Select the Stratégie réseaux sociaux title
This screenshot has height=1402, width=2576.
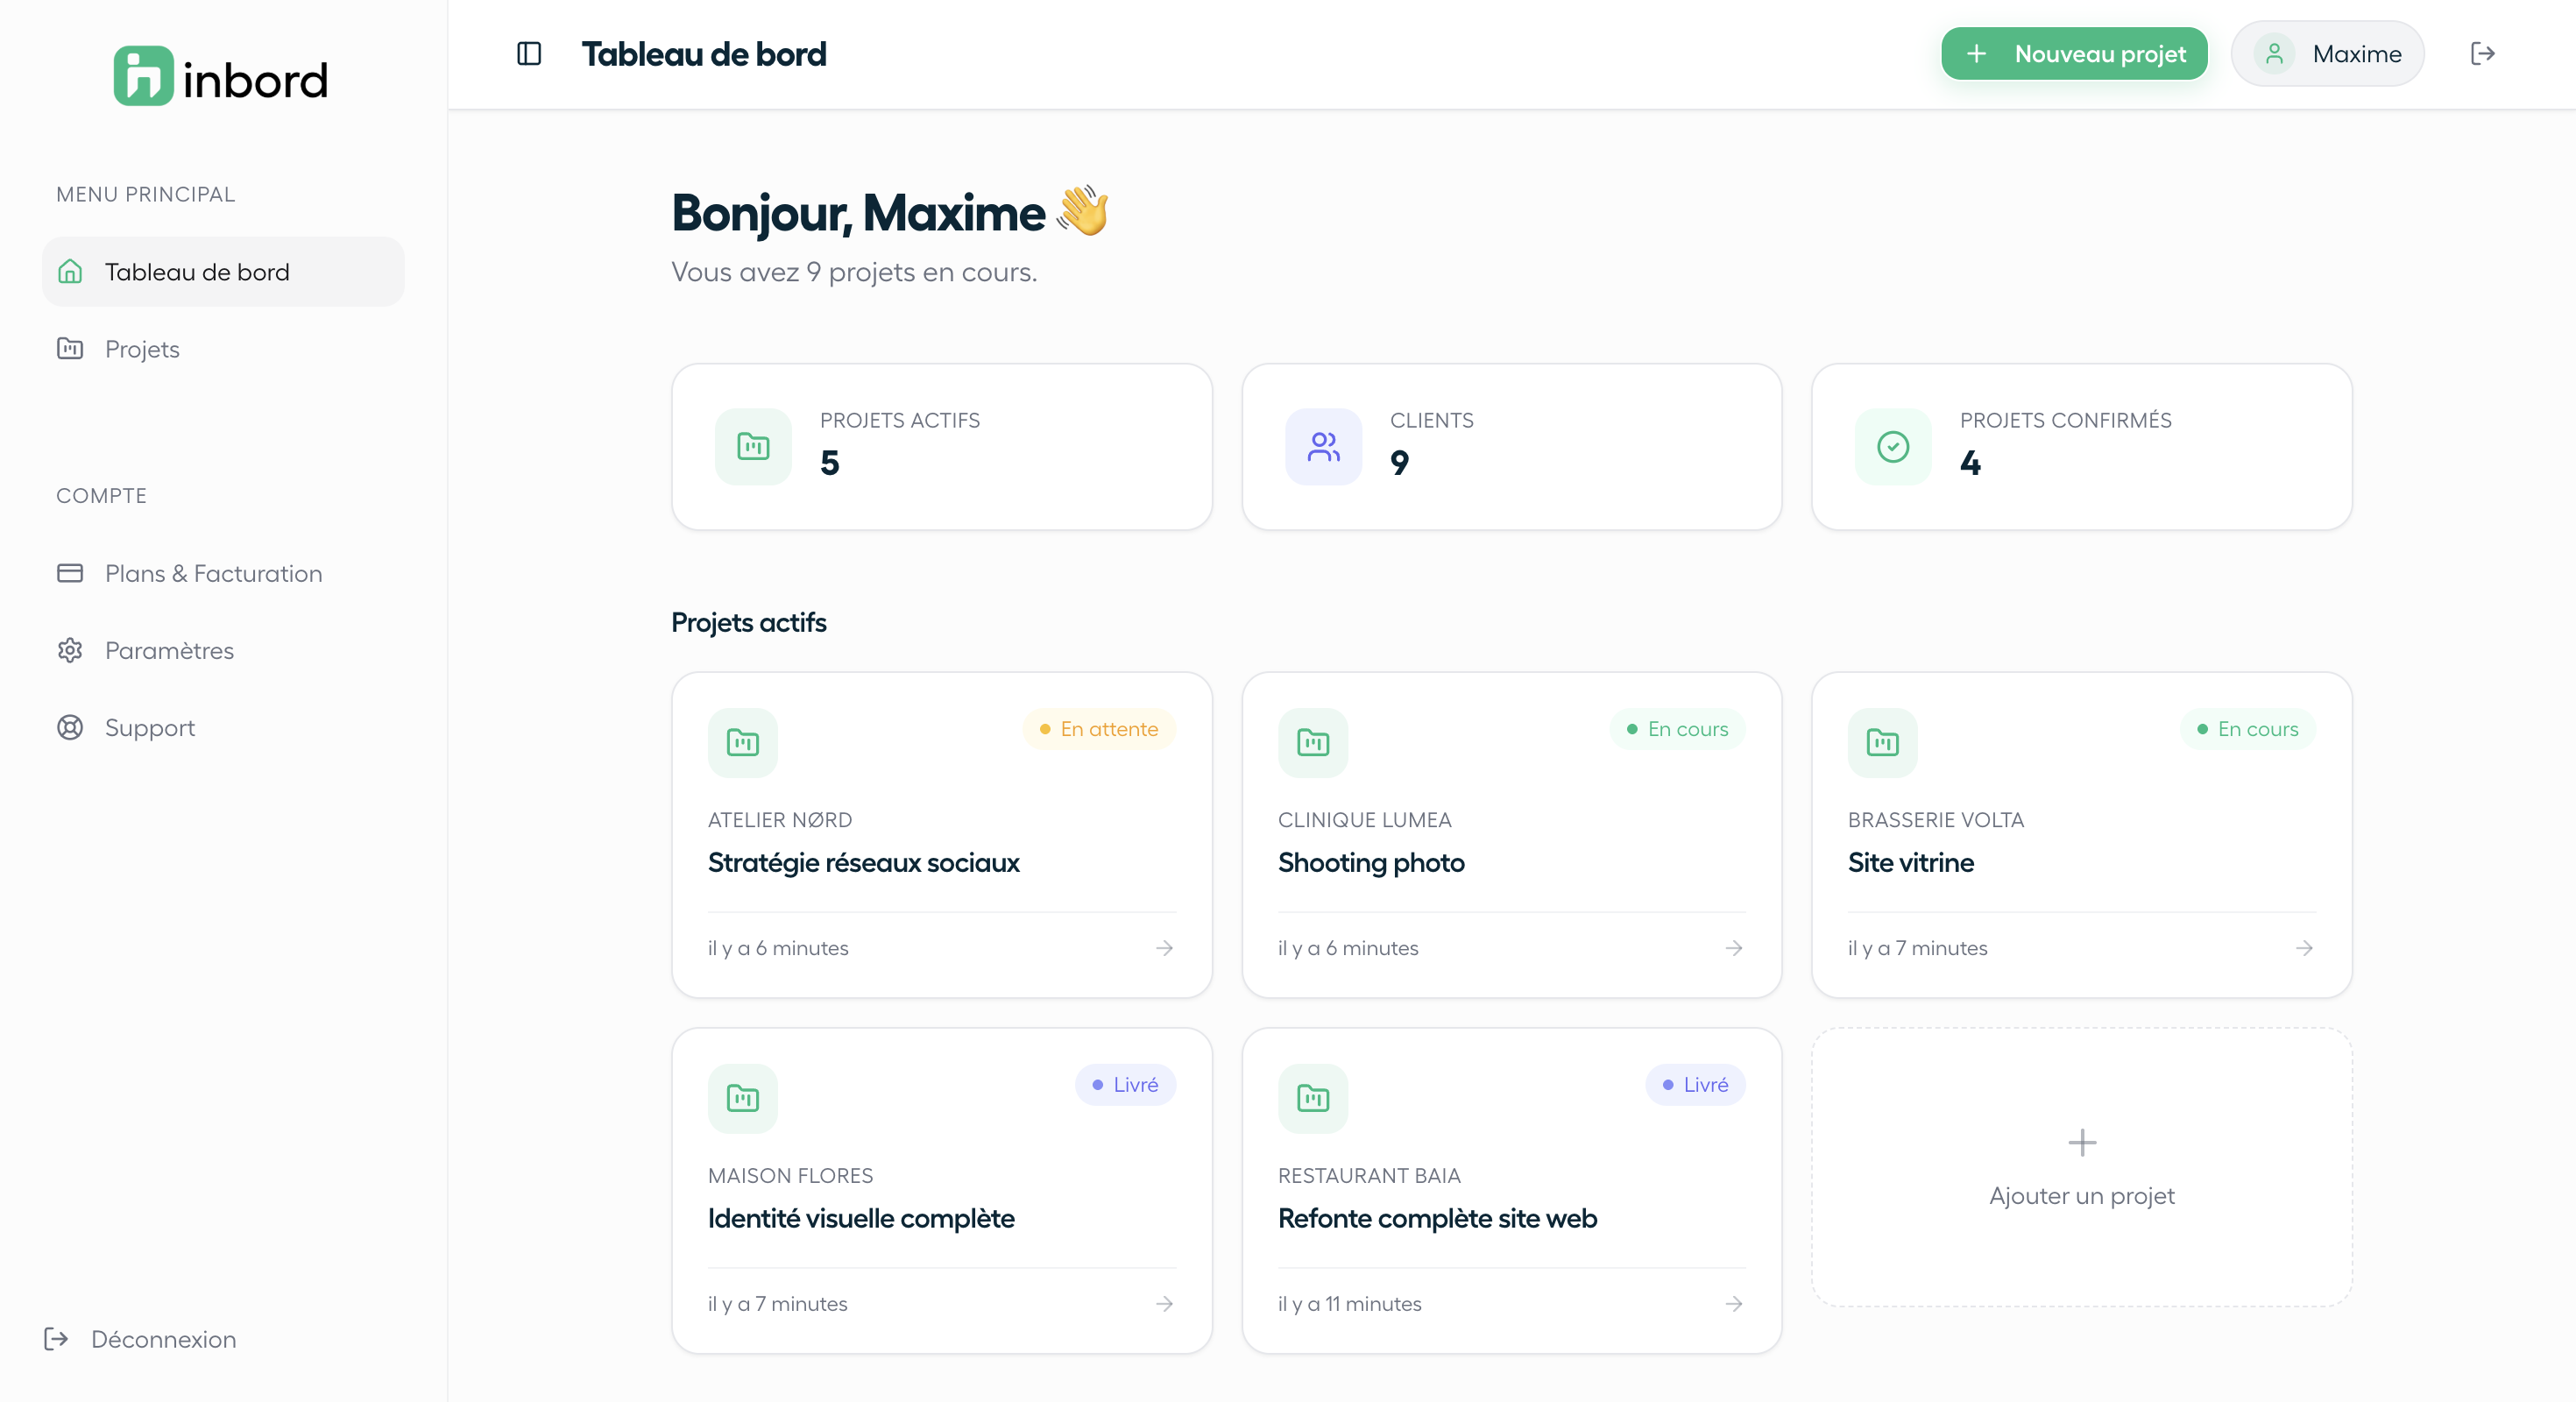pos(863,863)
